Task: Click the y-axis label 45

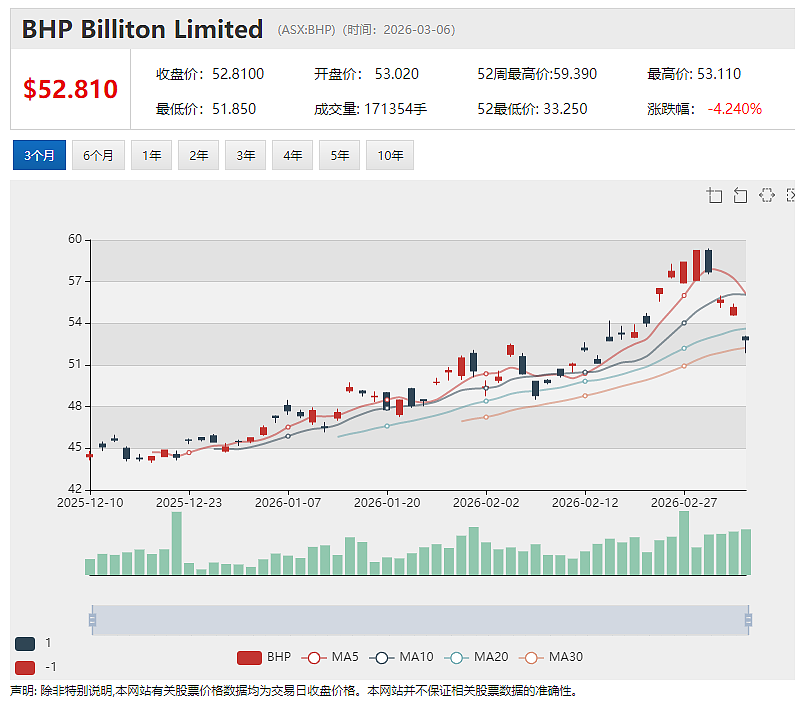Action: click(75, 447)
